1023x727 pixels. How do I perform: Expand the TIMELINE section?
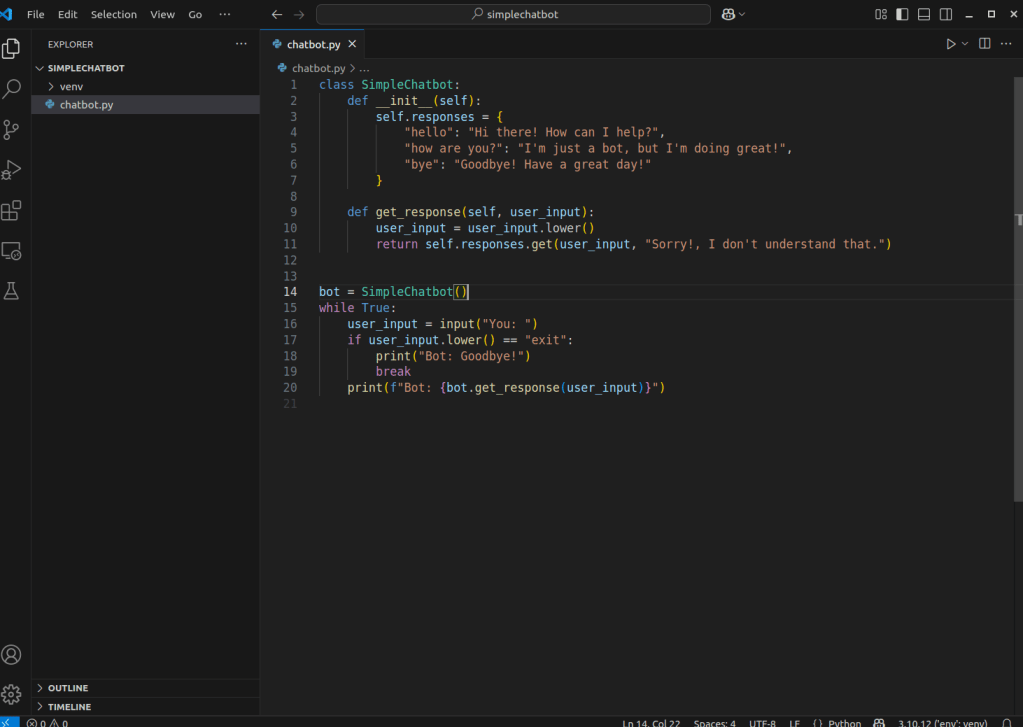[x=69, y=707]
